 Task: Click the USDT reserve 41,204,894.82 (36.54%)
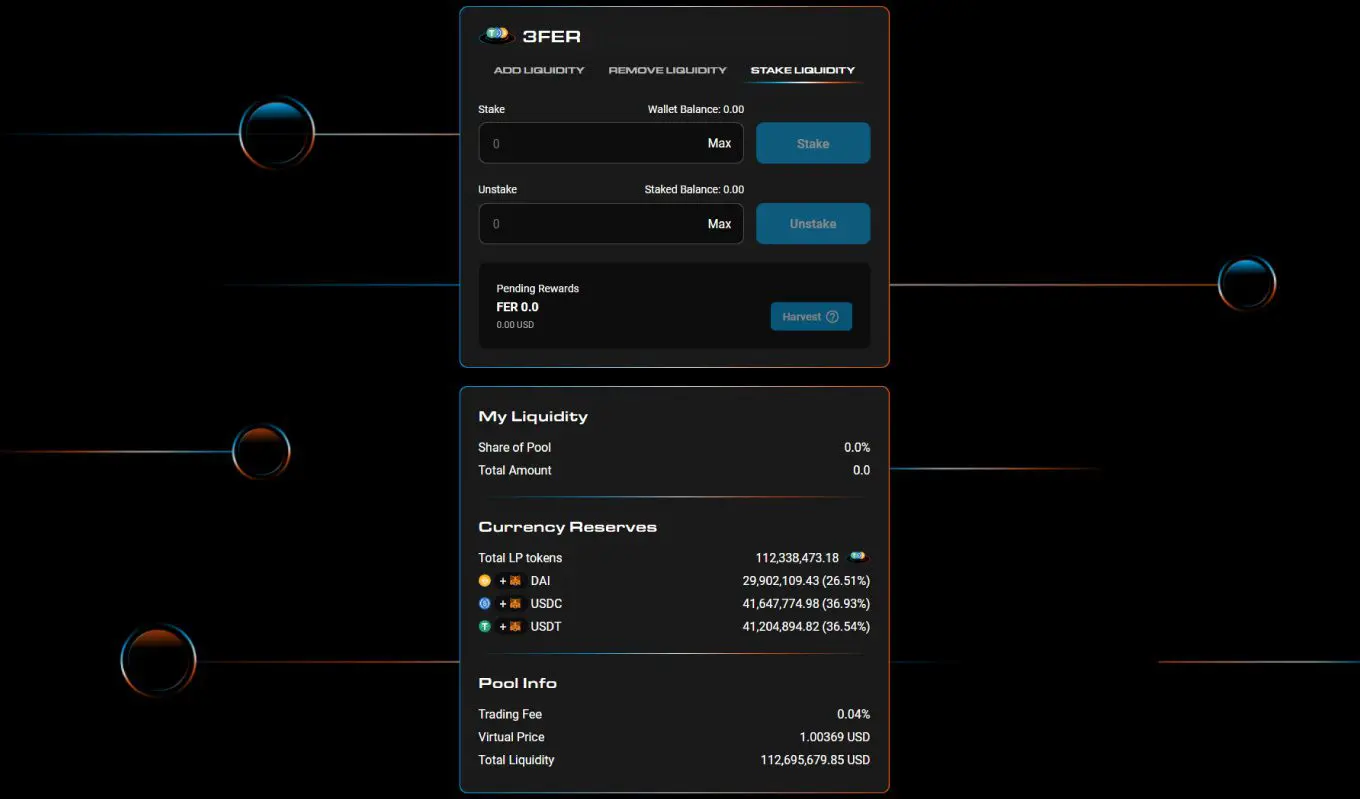coord(806,627)
